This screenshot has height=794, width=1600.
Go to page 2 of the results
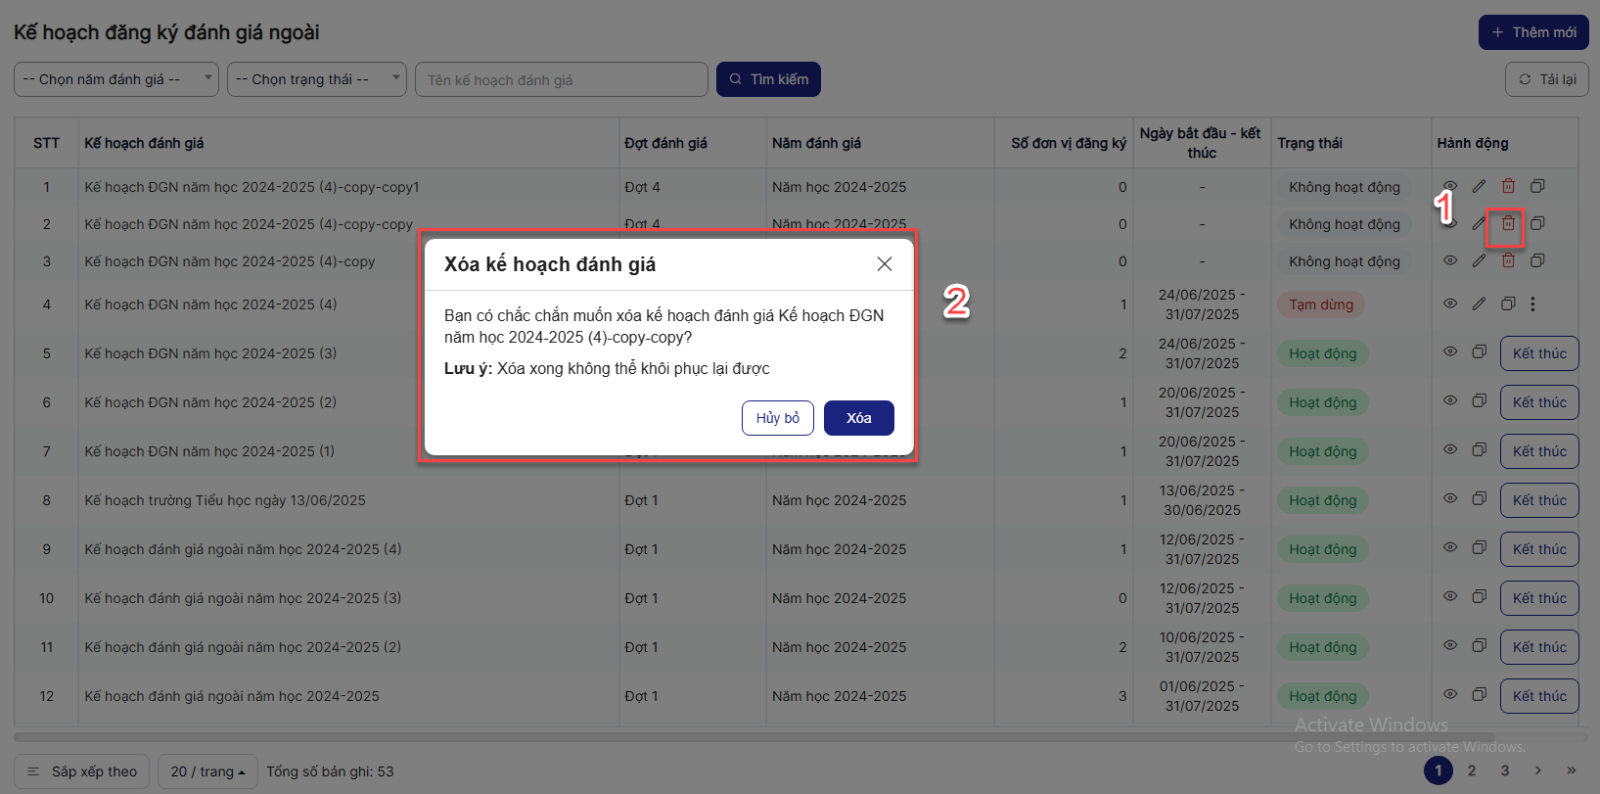point(1471,770)
